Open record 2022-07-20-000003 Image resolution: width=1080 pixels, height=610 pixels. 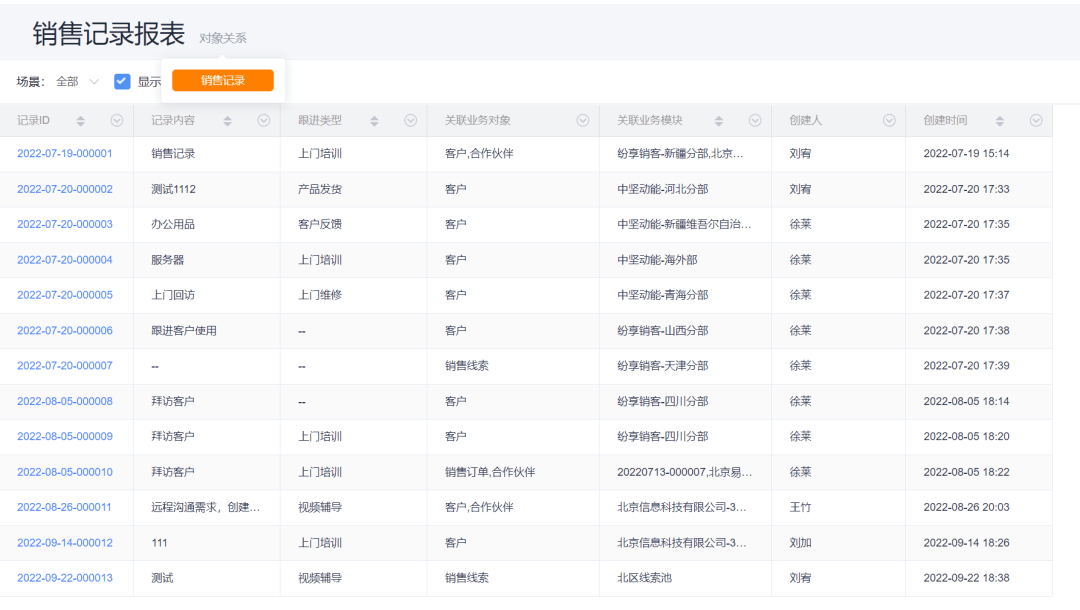point(65,224)
